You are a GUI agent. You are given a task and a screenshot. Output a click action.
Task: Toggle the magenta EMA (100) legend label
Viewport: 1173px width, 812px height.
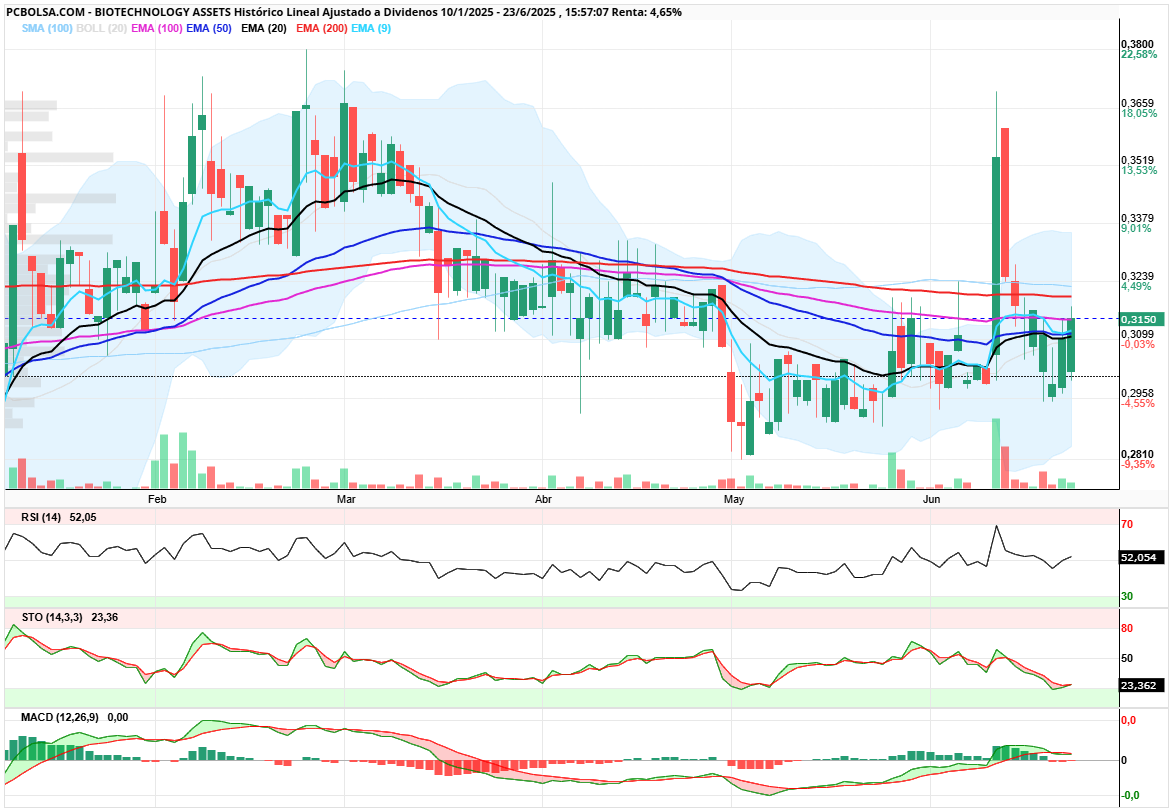pyautogui.click(x=156, y=28)
